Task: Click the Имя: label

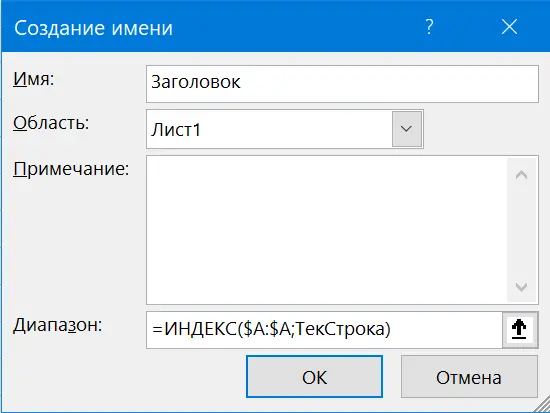Action: pos(34,79)
